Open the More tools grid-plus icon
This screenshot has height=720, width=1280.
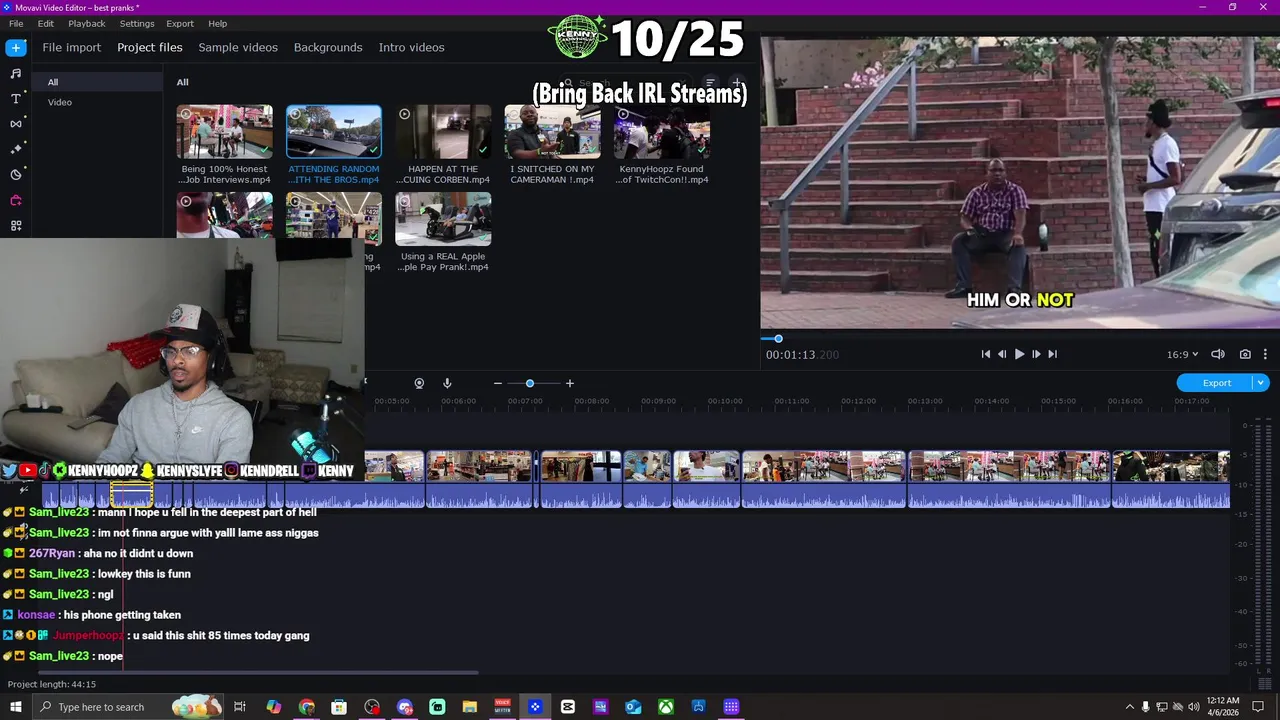[15, 226]
